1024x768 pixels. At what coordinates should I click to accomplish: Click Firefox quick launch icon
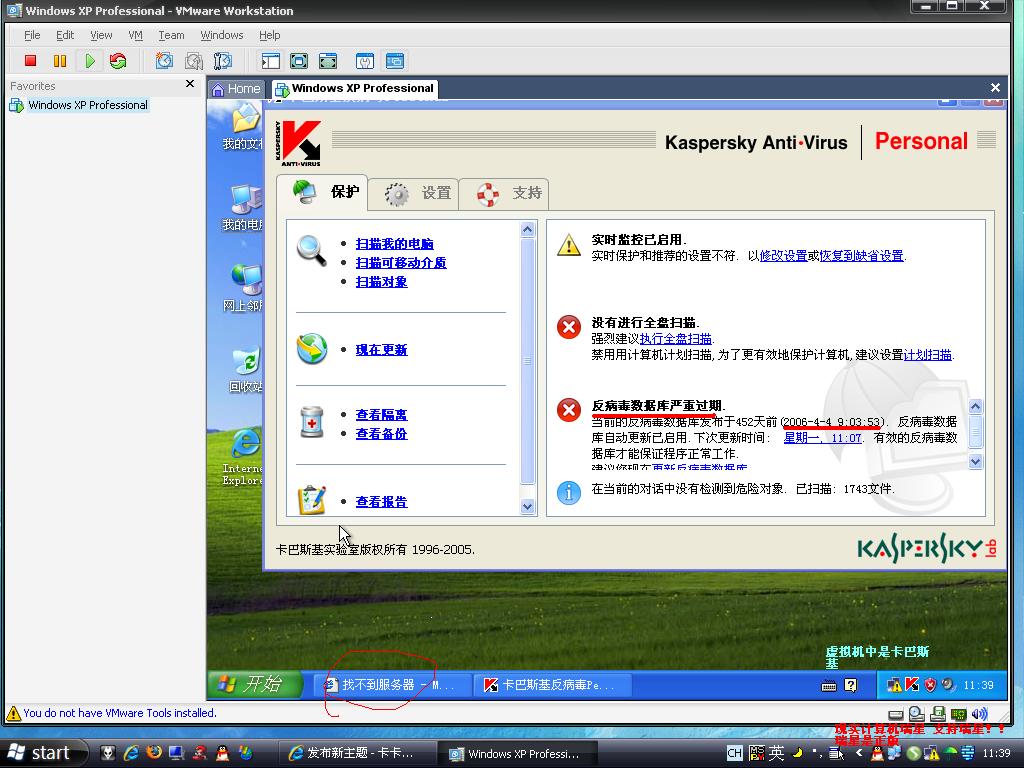153,752
